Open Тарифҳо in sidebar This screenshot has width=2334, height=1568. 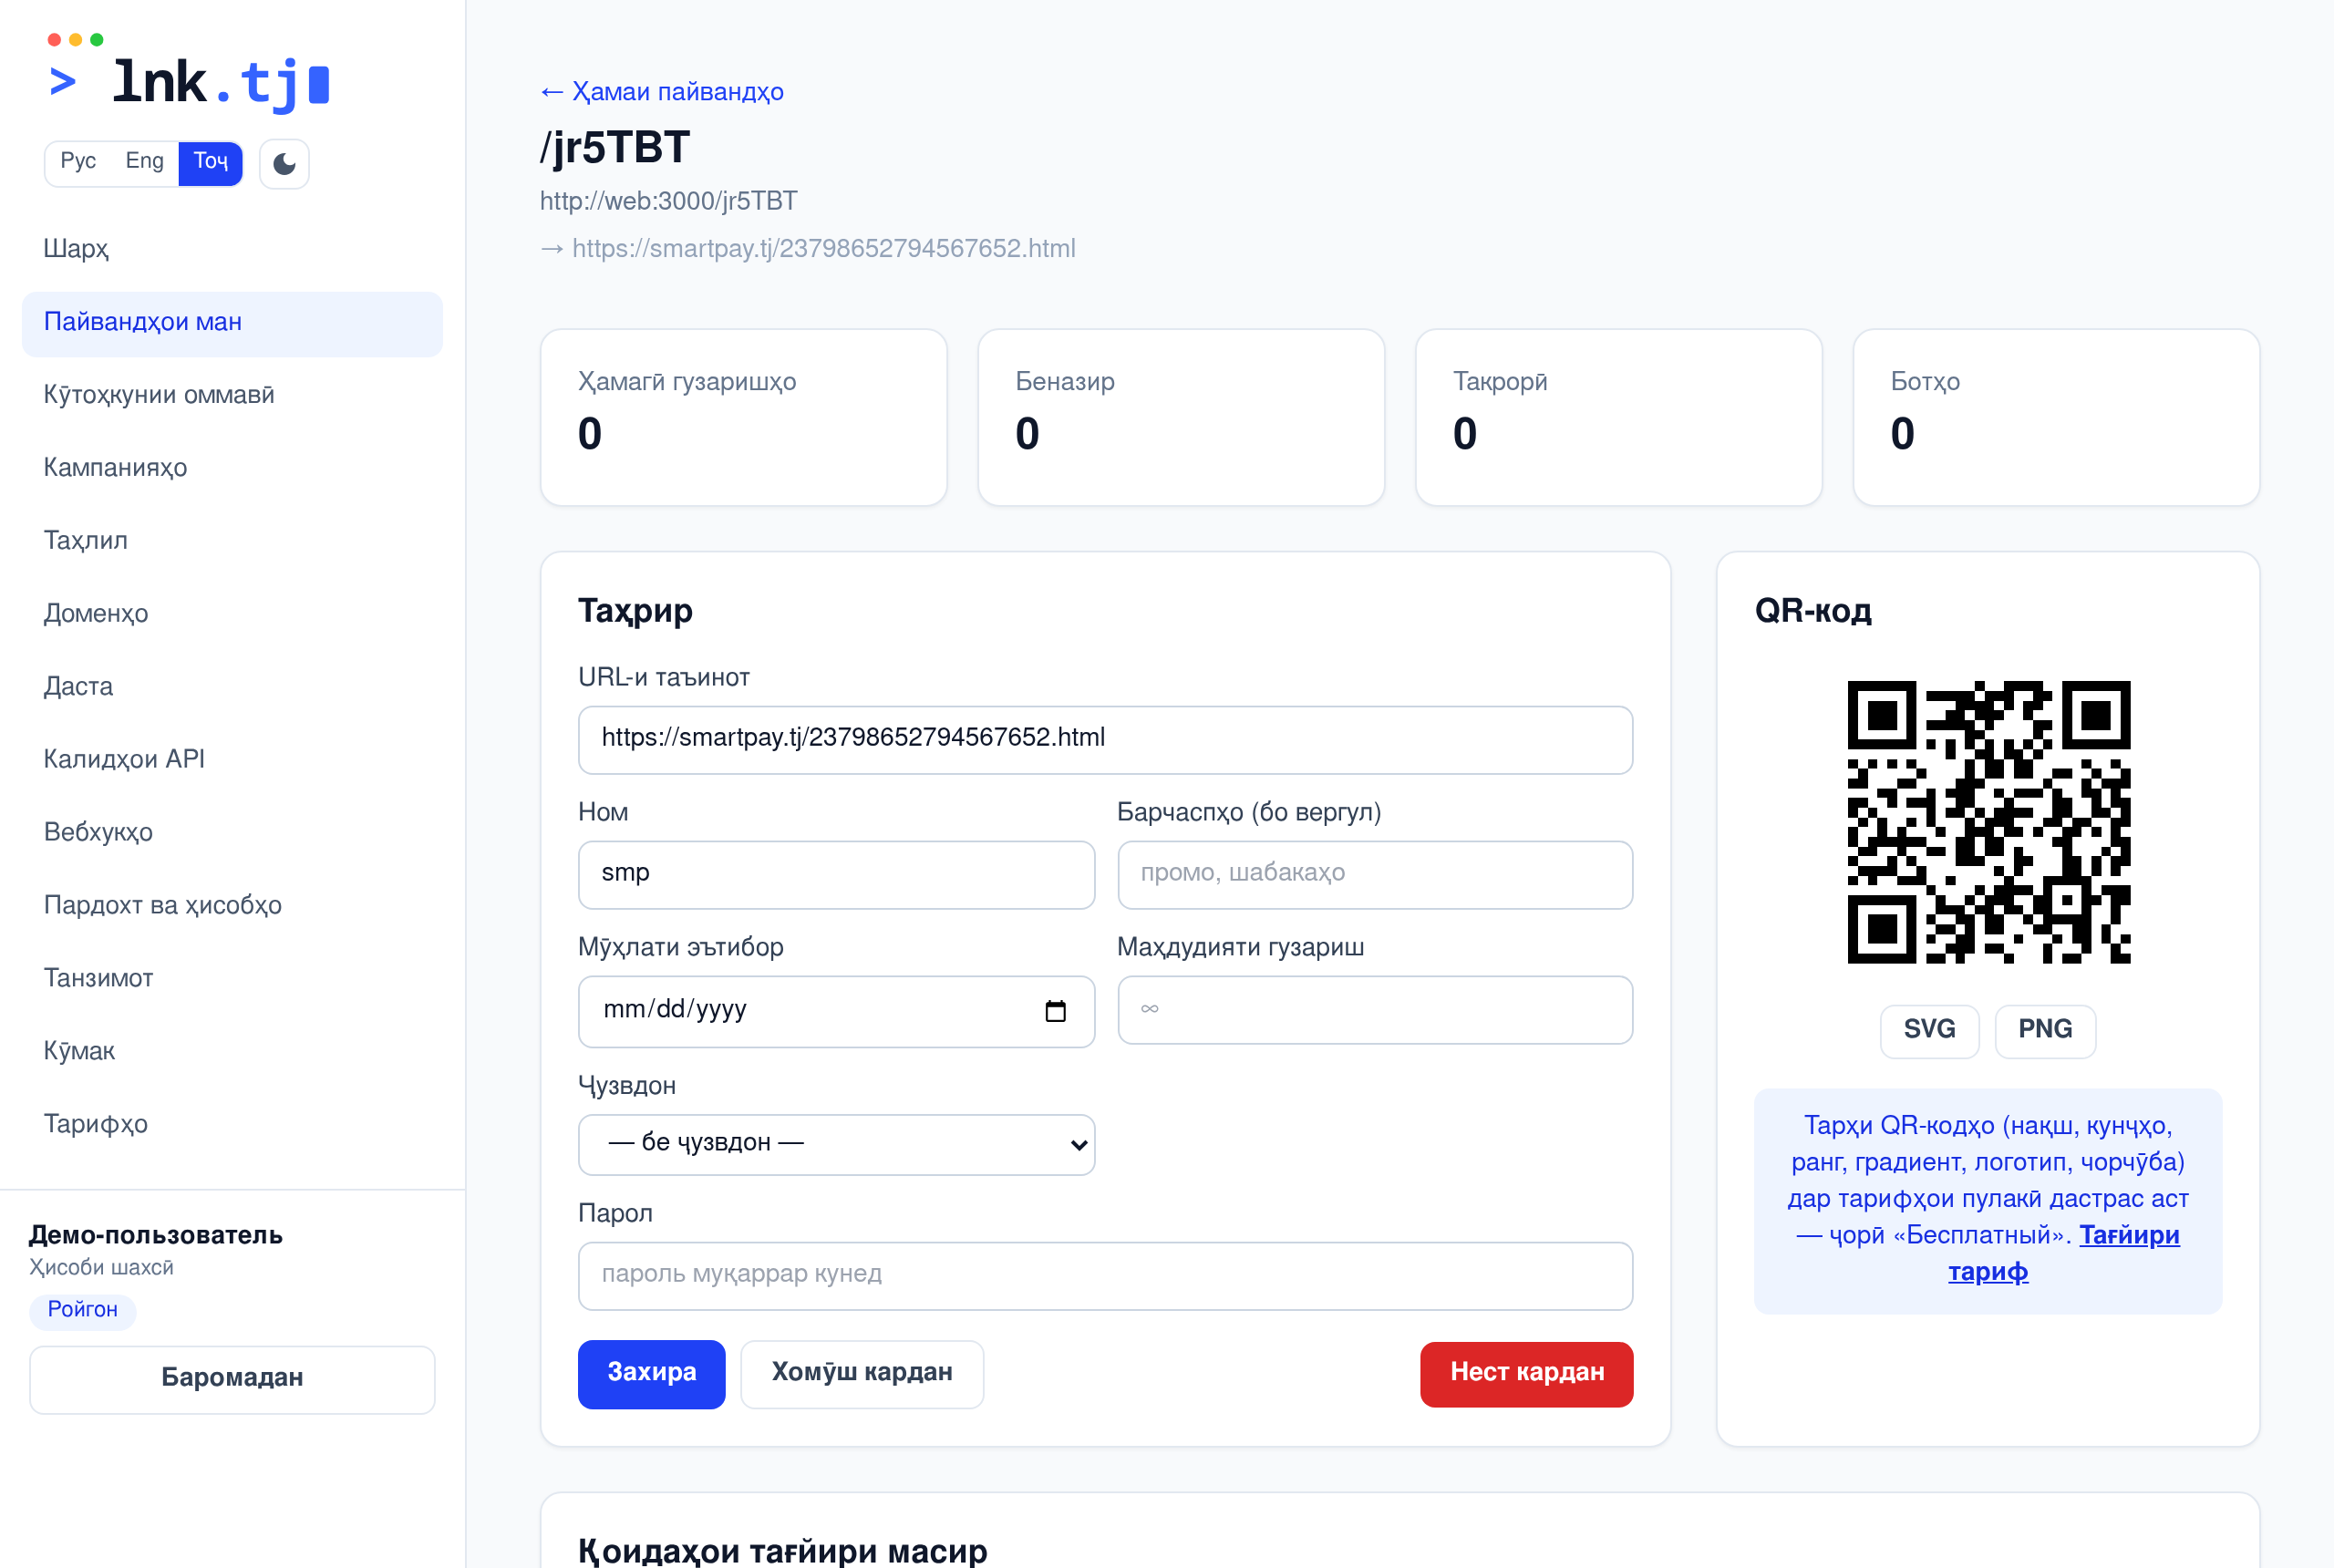tap(232, 1125)
